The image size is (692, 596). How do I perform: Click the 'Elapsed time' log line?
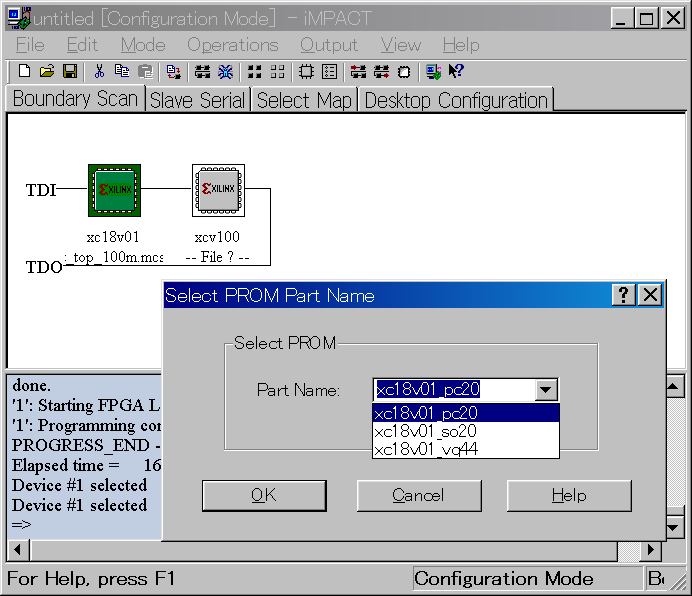(x=86, y=465)
